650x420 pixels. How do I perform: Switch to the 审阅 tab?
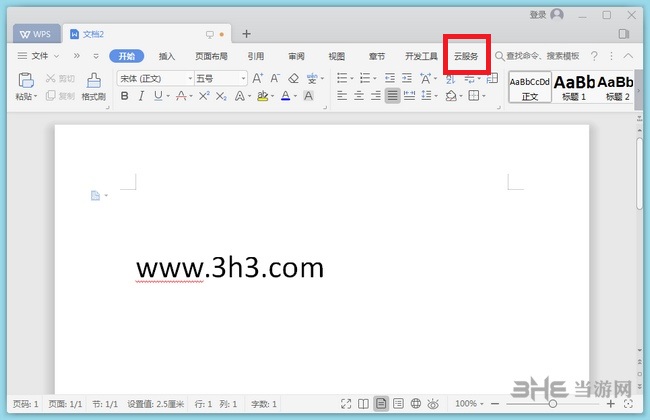(x=296, y=56)
